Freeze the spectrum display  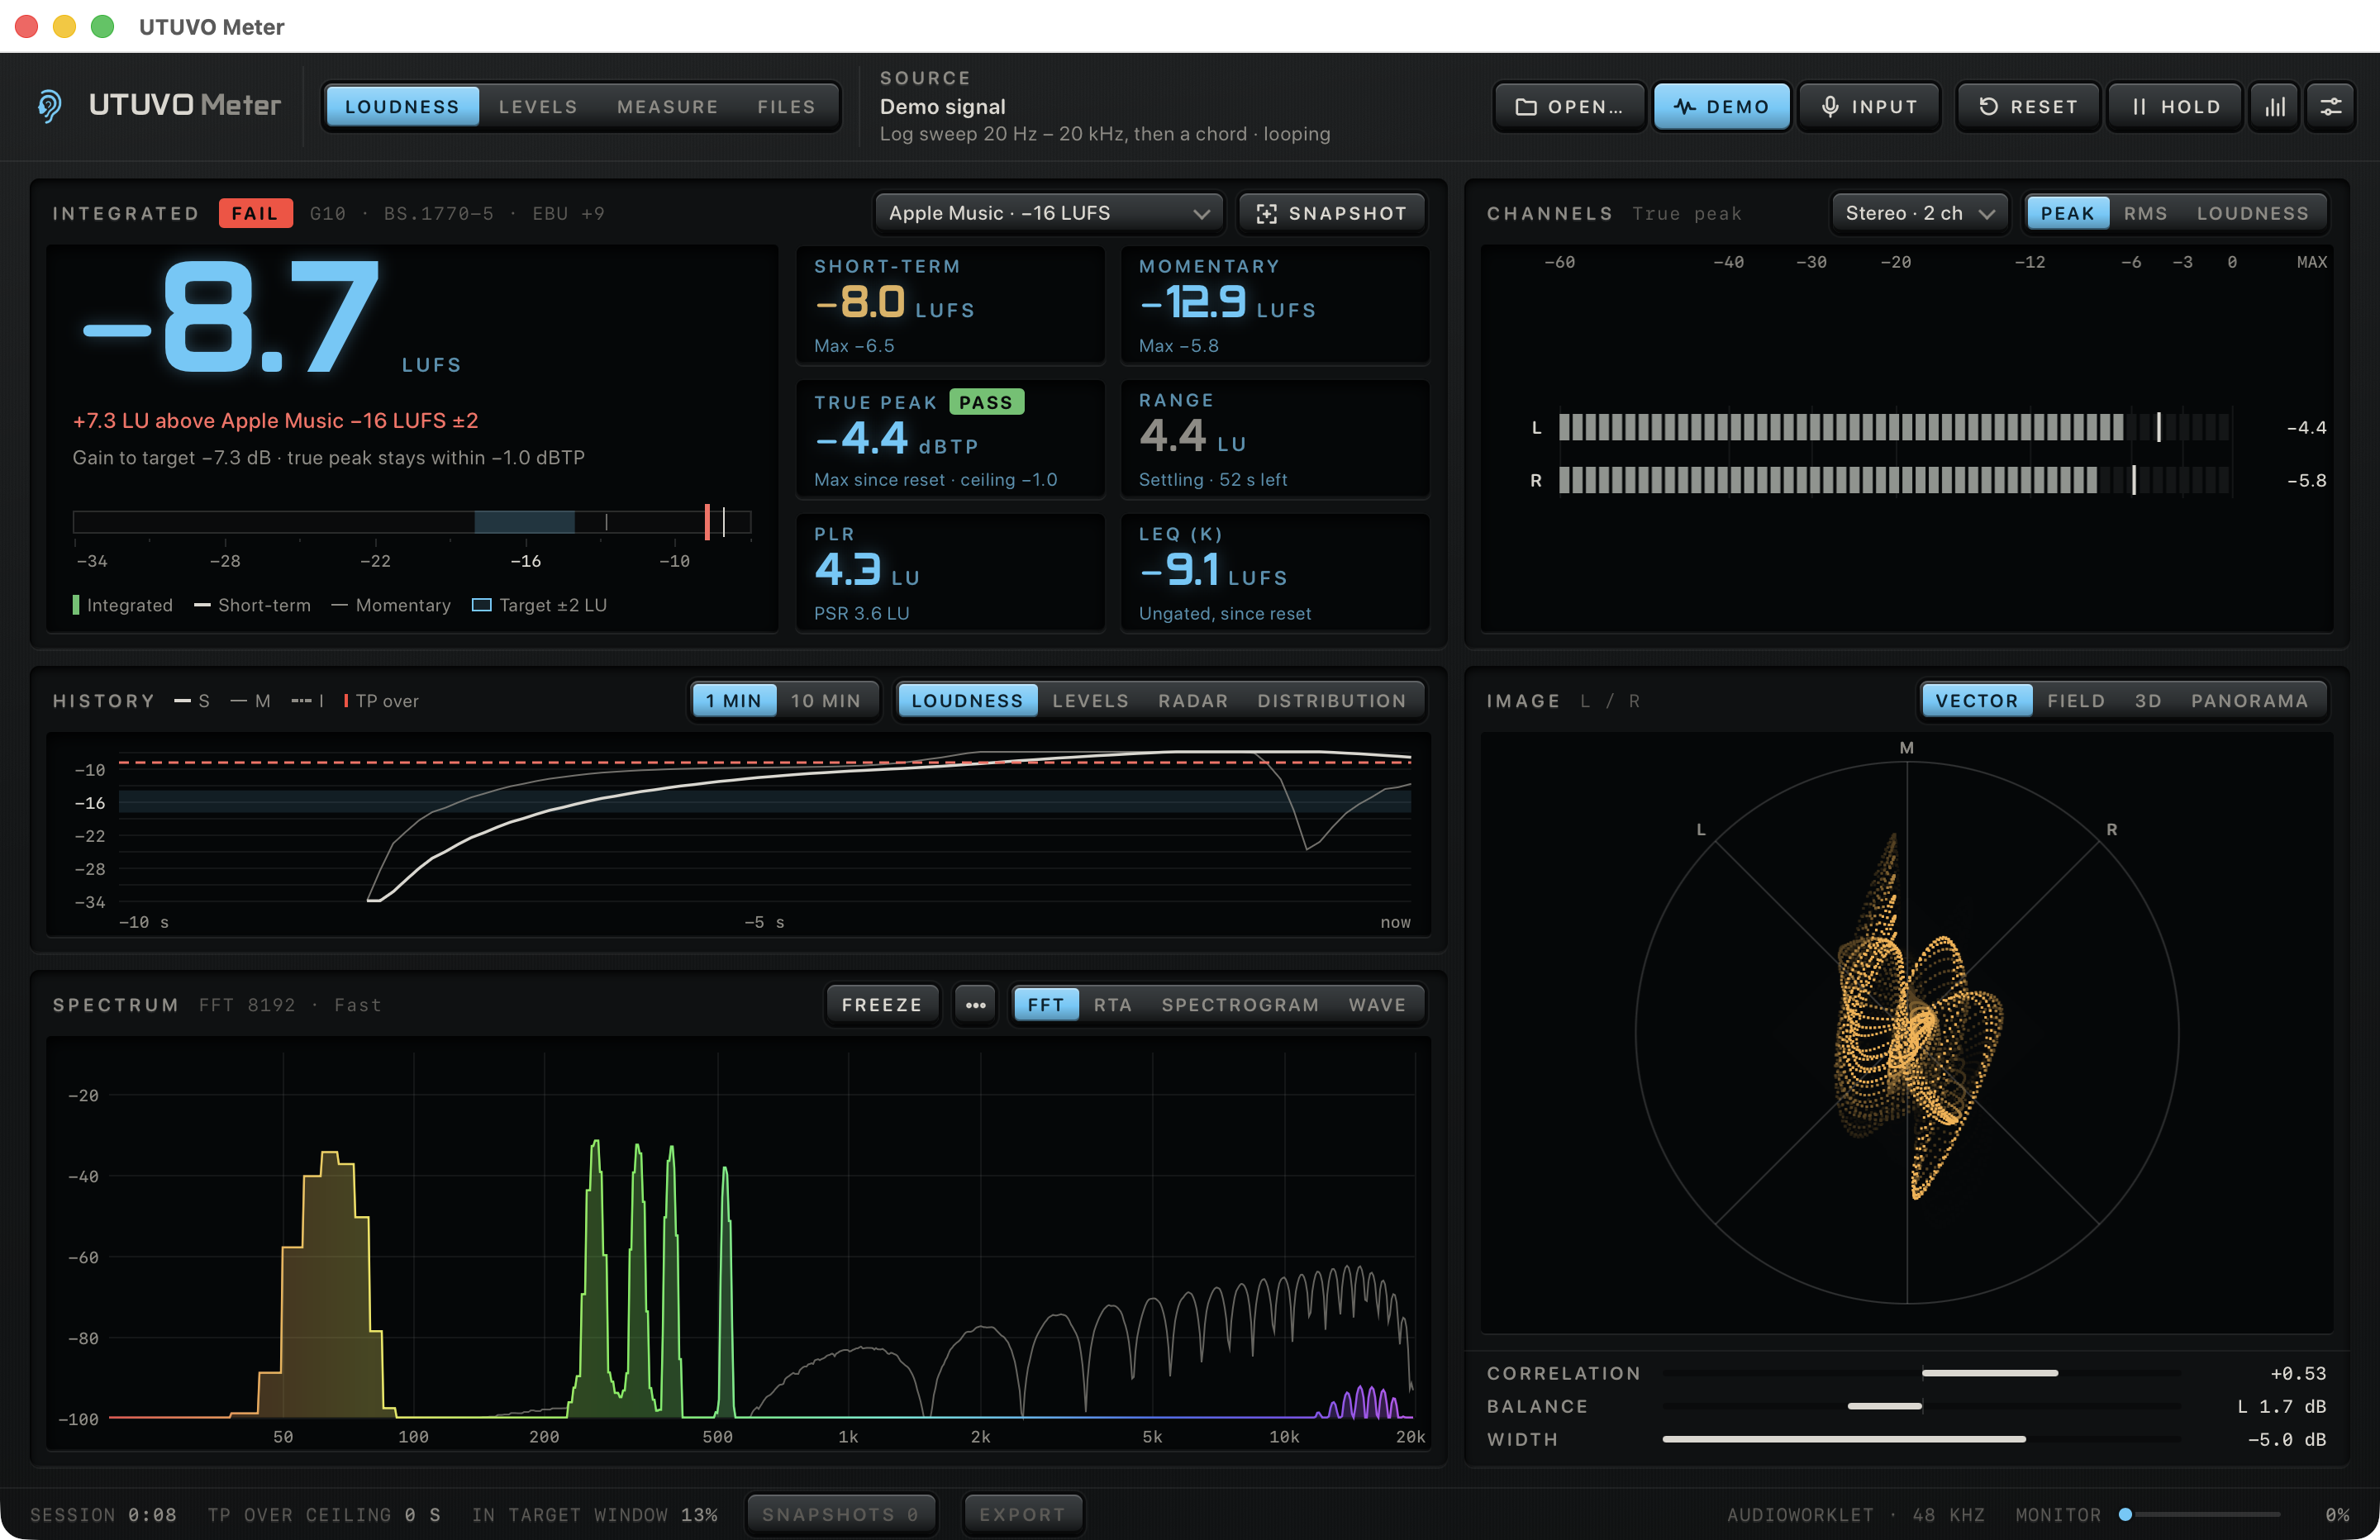click(882, 1005)
